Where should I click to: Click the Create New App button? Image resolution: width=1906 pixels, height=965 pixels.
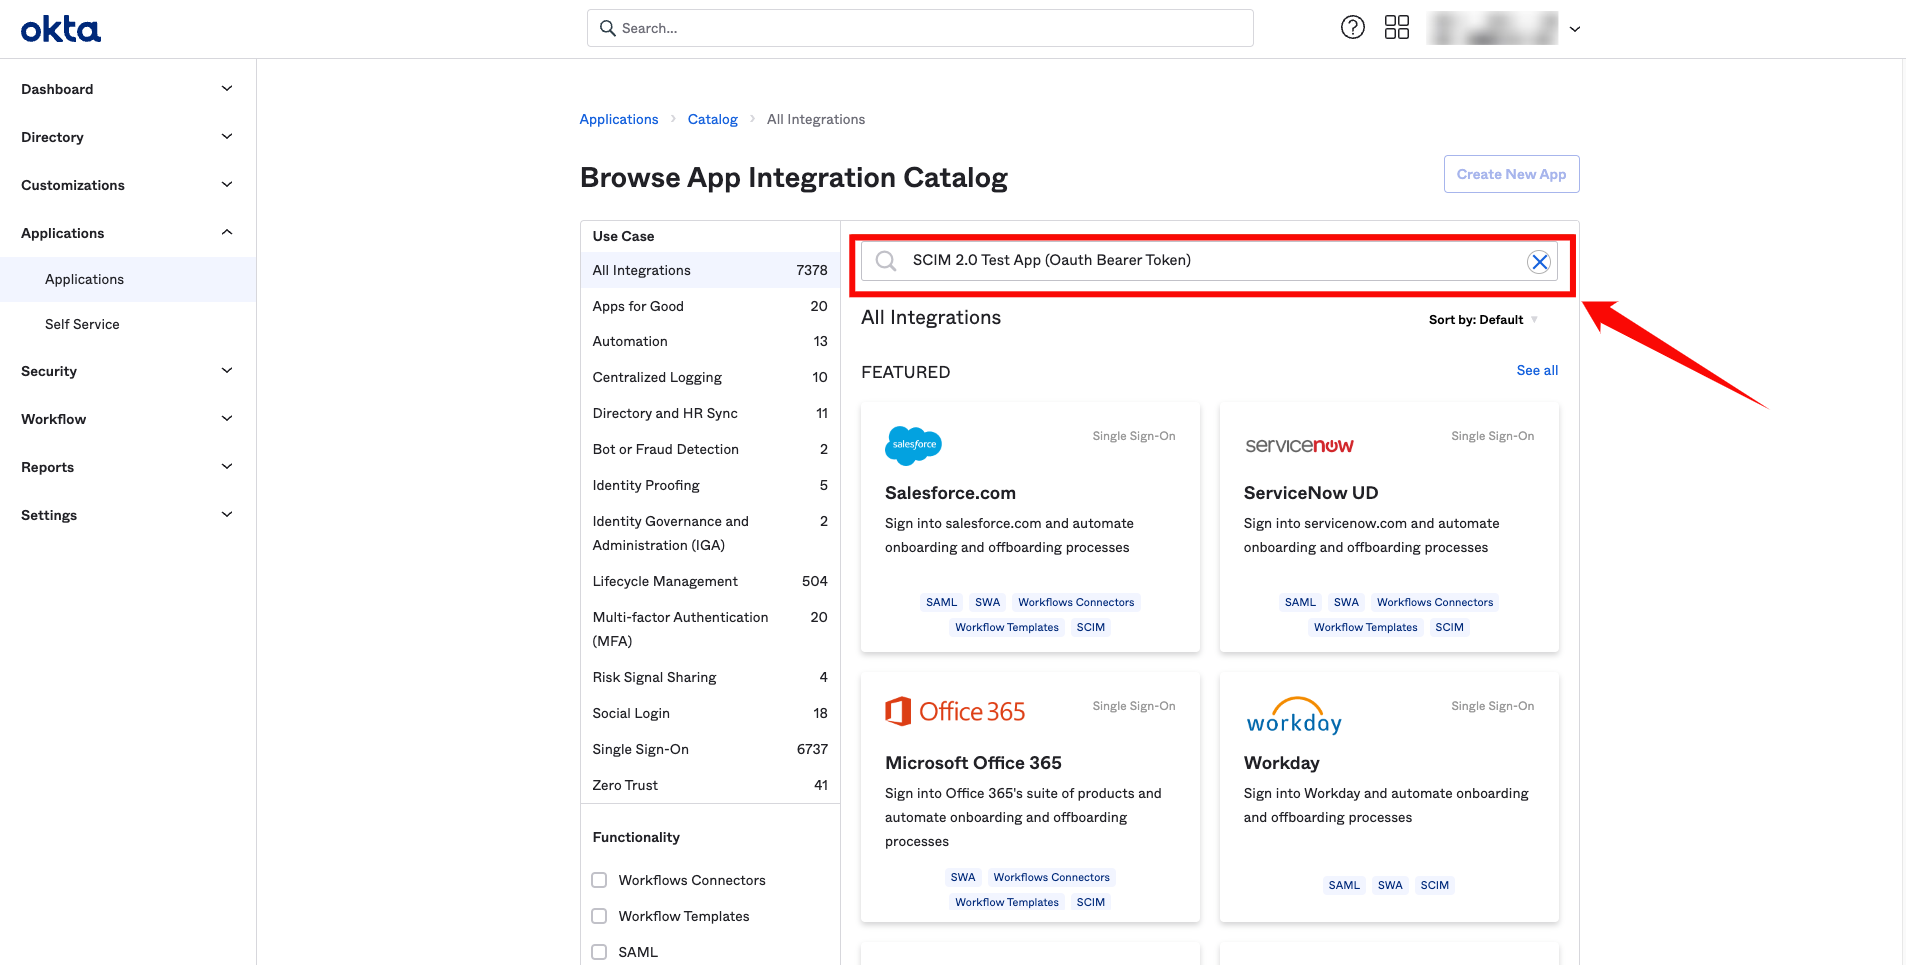[x=1511, y=174]
